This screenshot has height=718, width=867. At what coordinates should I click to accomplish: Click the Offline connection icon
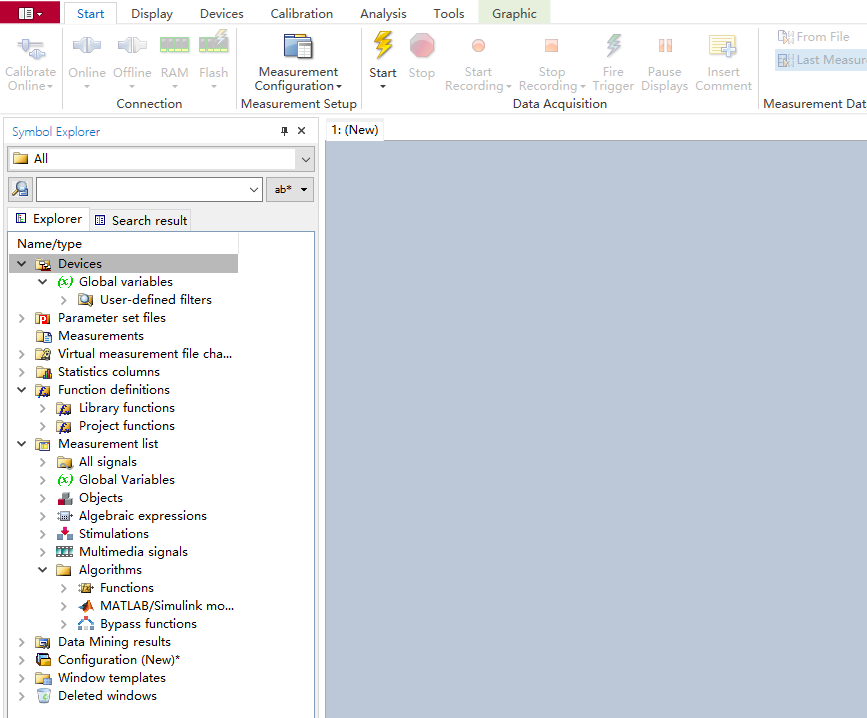tap(132, 45)
